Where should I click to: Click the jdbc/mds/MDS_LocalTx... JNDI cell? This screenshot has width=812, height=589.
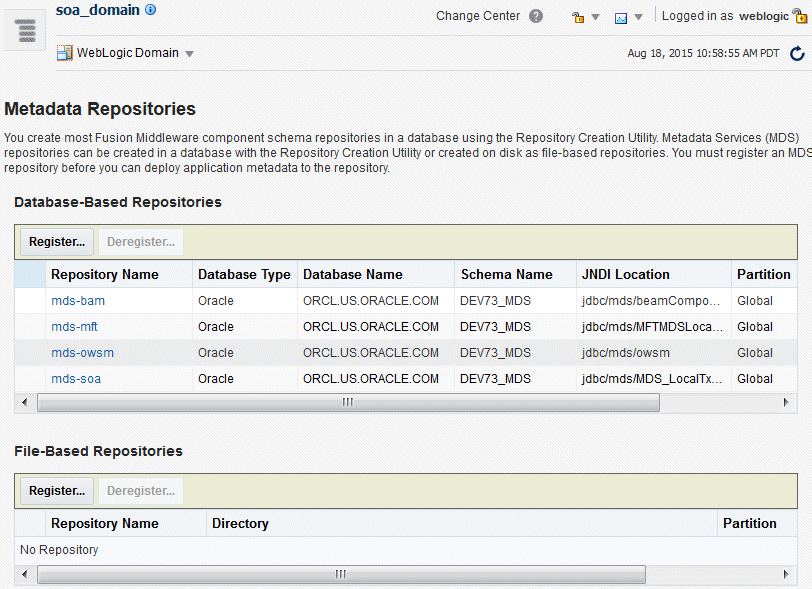652,379
